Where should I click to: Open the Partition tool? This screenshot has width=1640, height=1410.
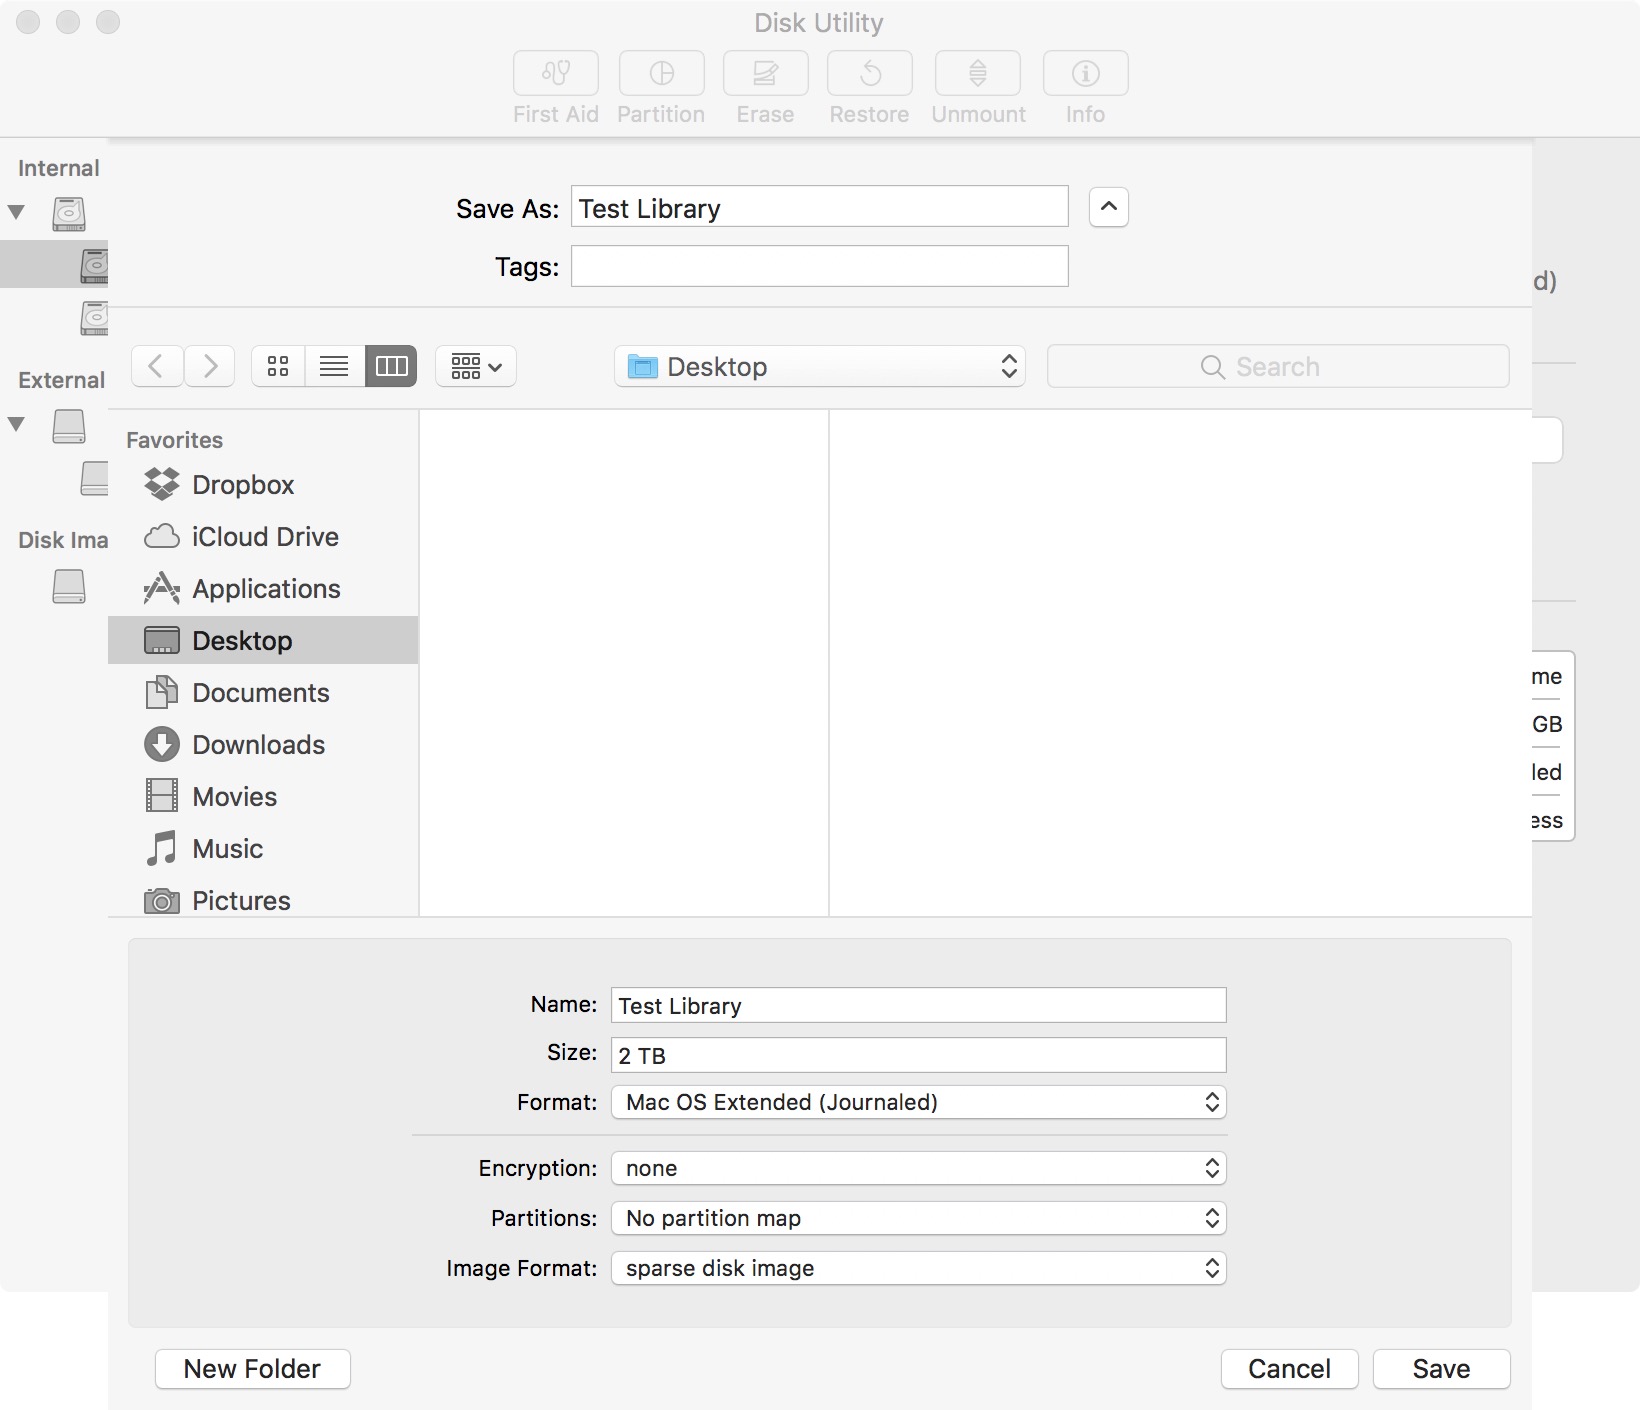(660, 86)
